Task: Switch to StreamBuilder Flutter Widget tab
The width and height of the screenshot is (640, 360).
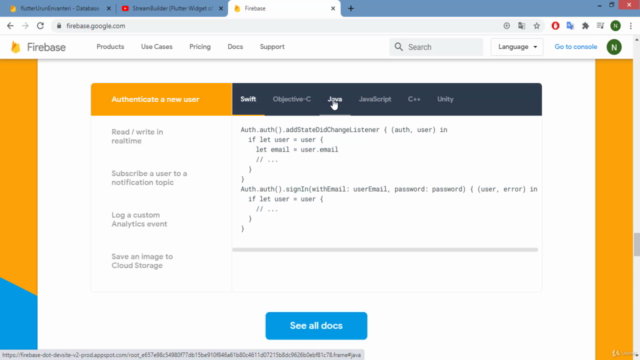Action: click(x=171, y=8)
